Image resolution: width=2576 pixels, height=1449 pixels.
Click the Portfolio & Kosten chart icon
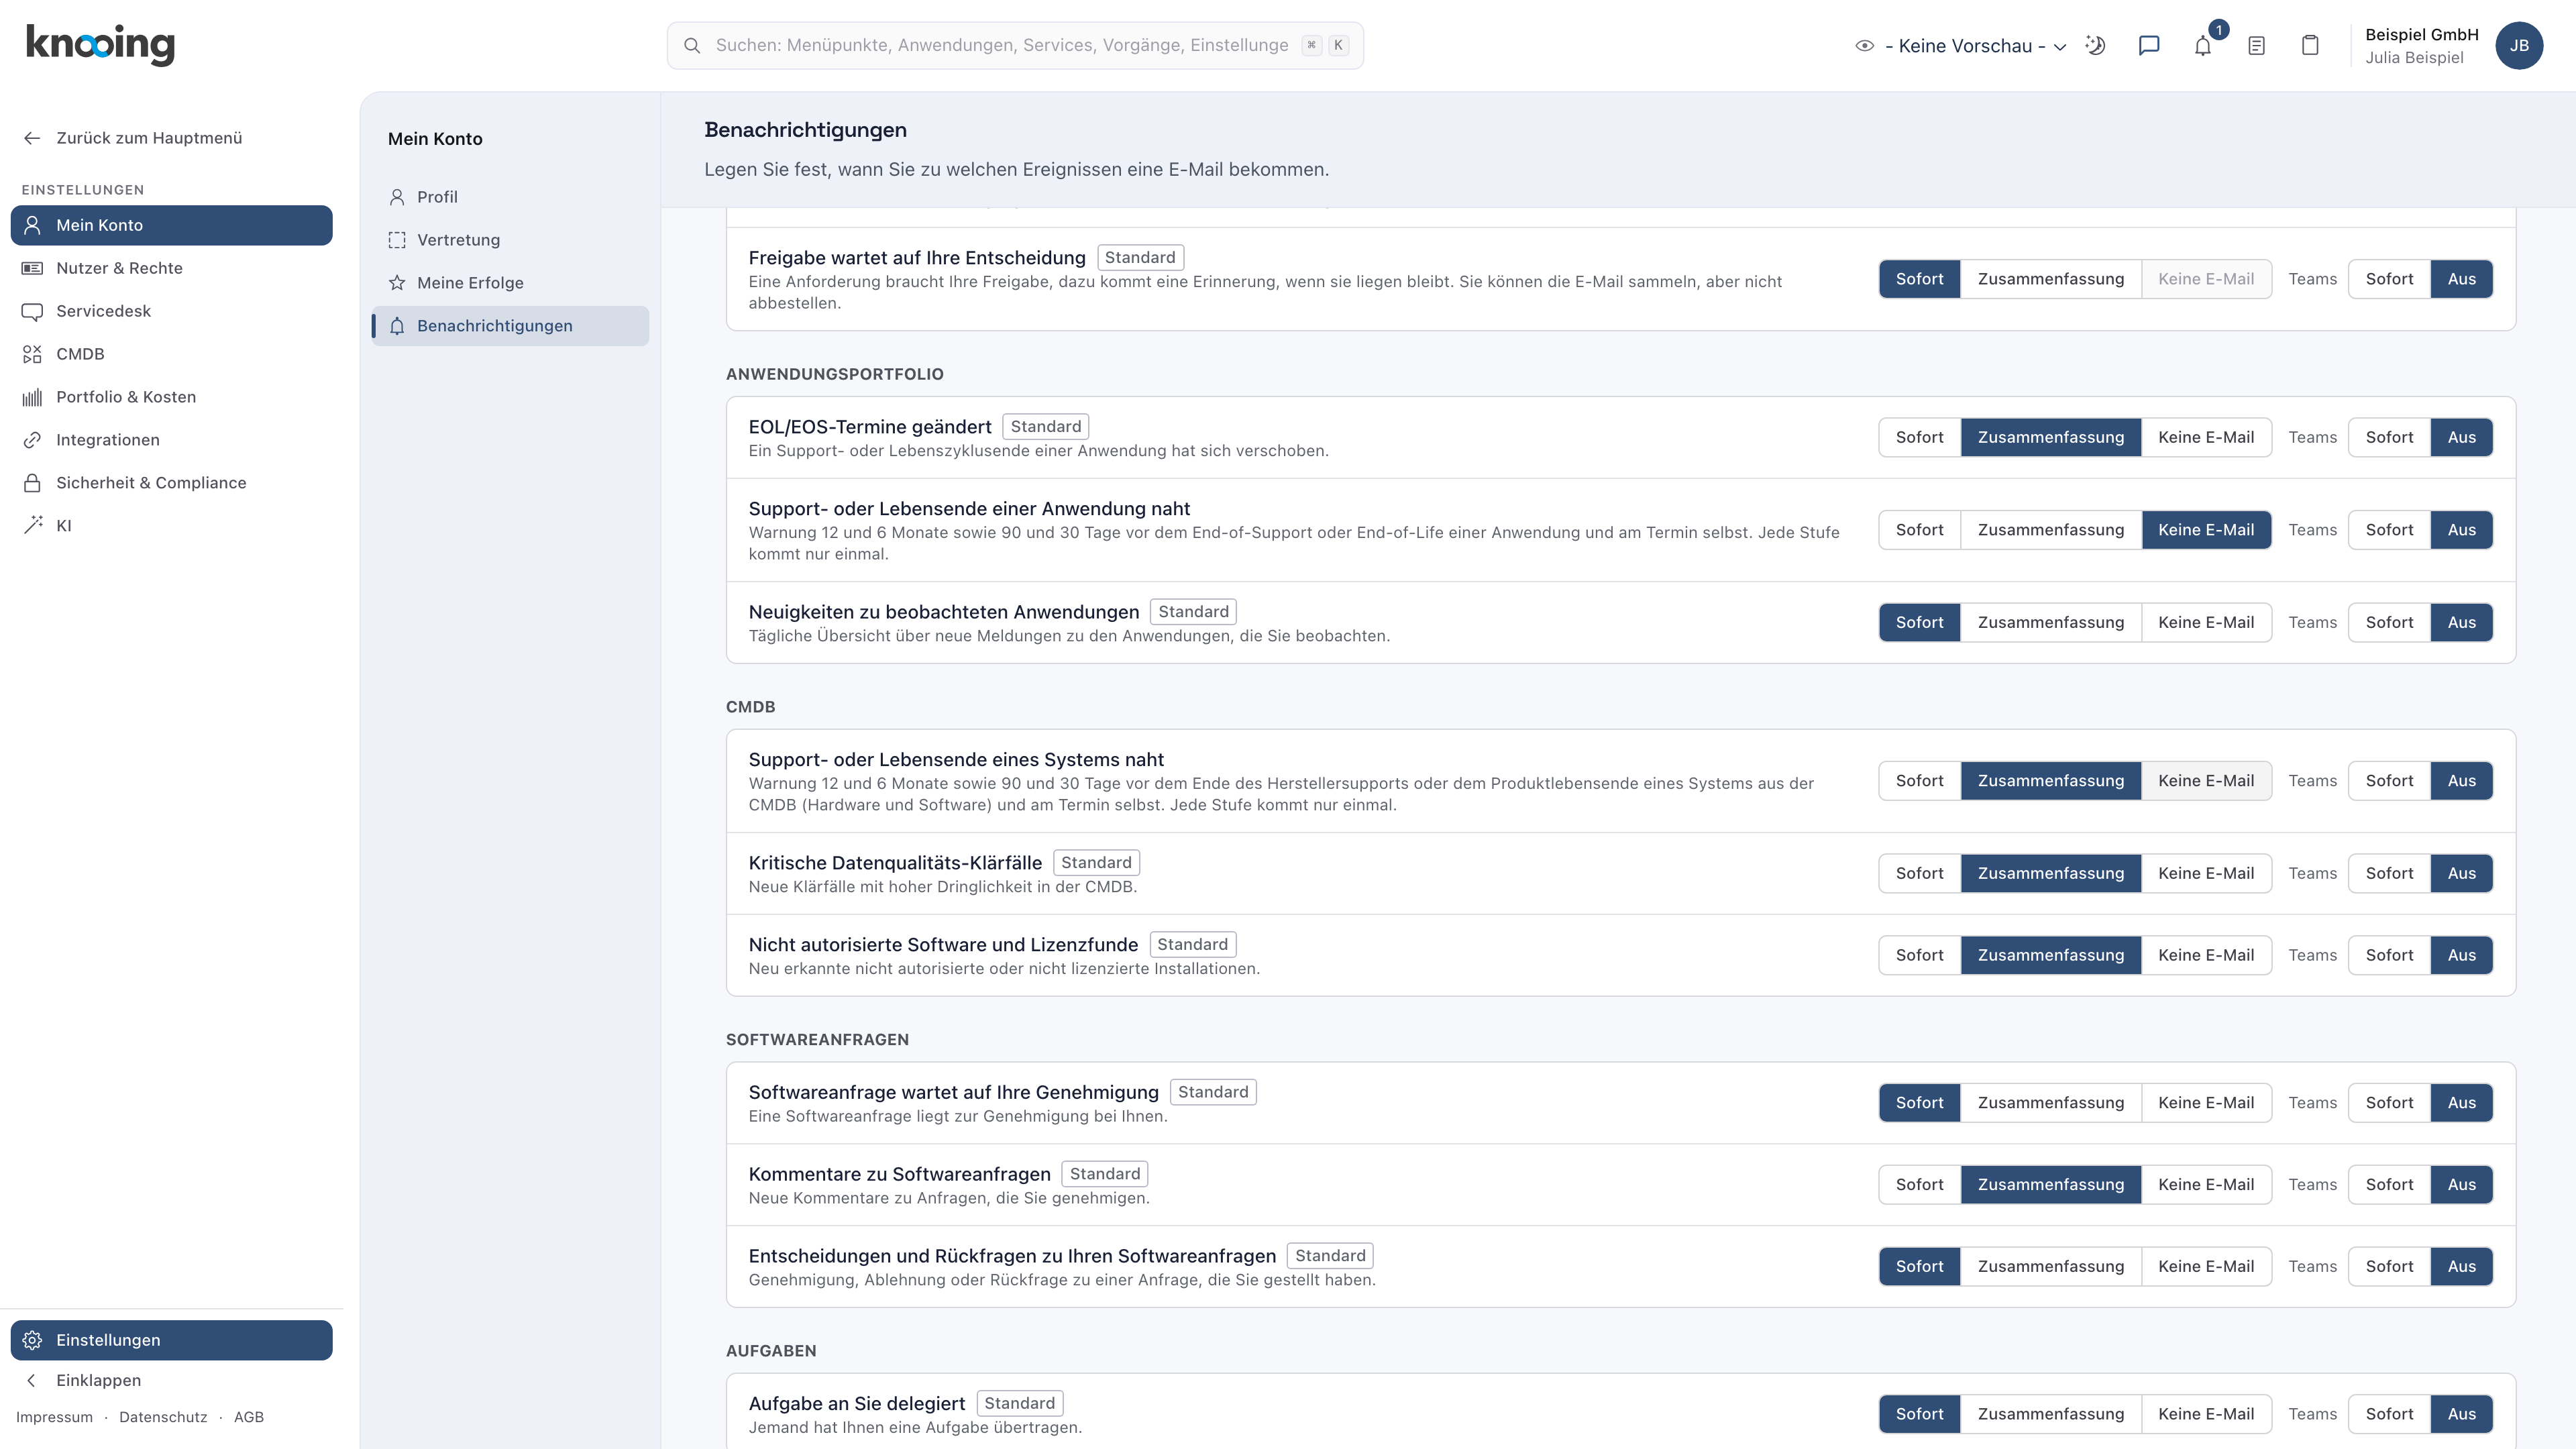pyautogui.click(x=32, y=397)
